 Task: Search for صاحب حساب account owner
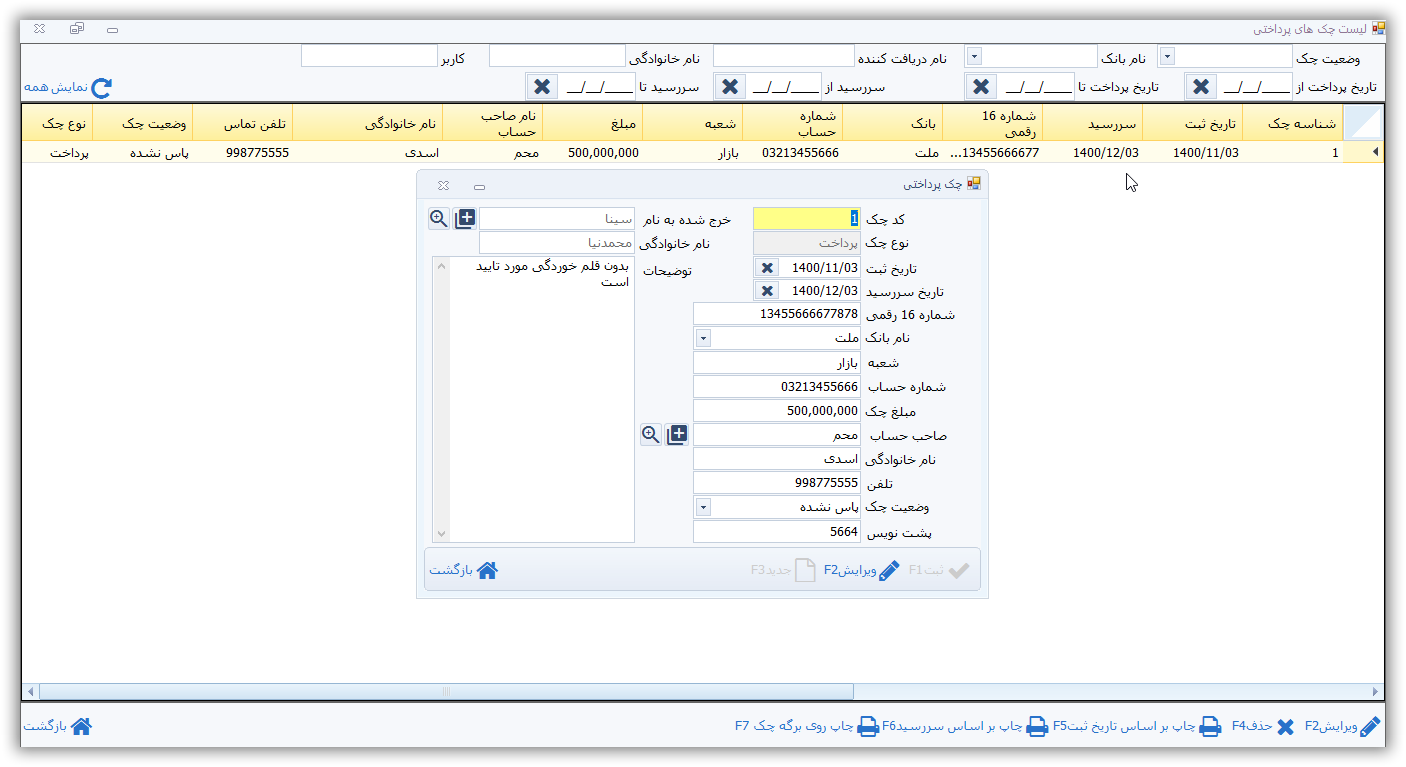(x=651, y=435)
